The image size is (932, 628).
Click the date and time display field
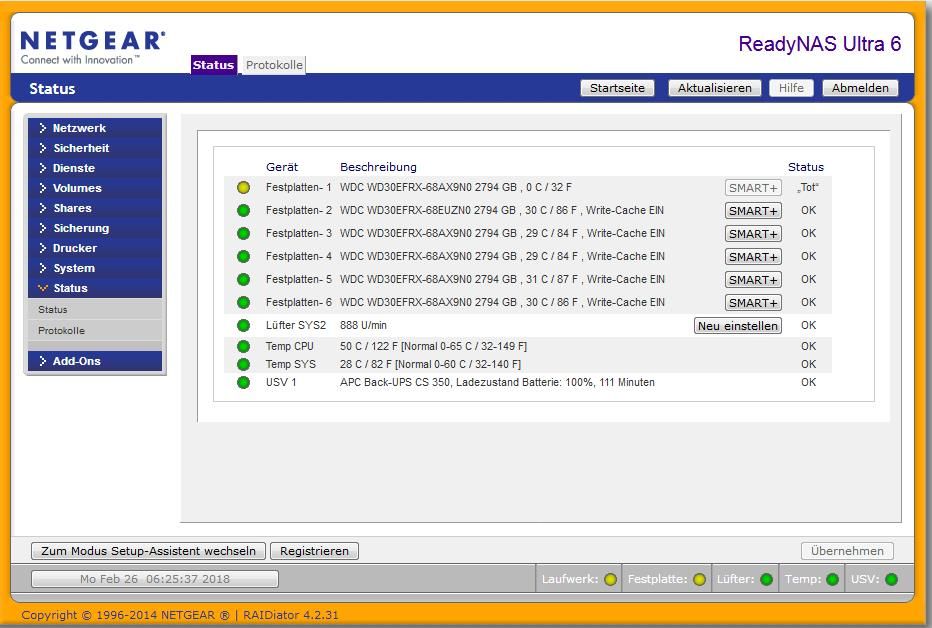click(x=155, y=579)
